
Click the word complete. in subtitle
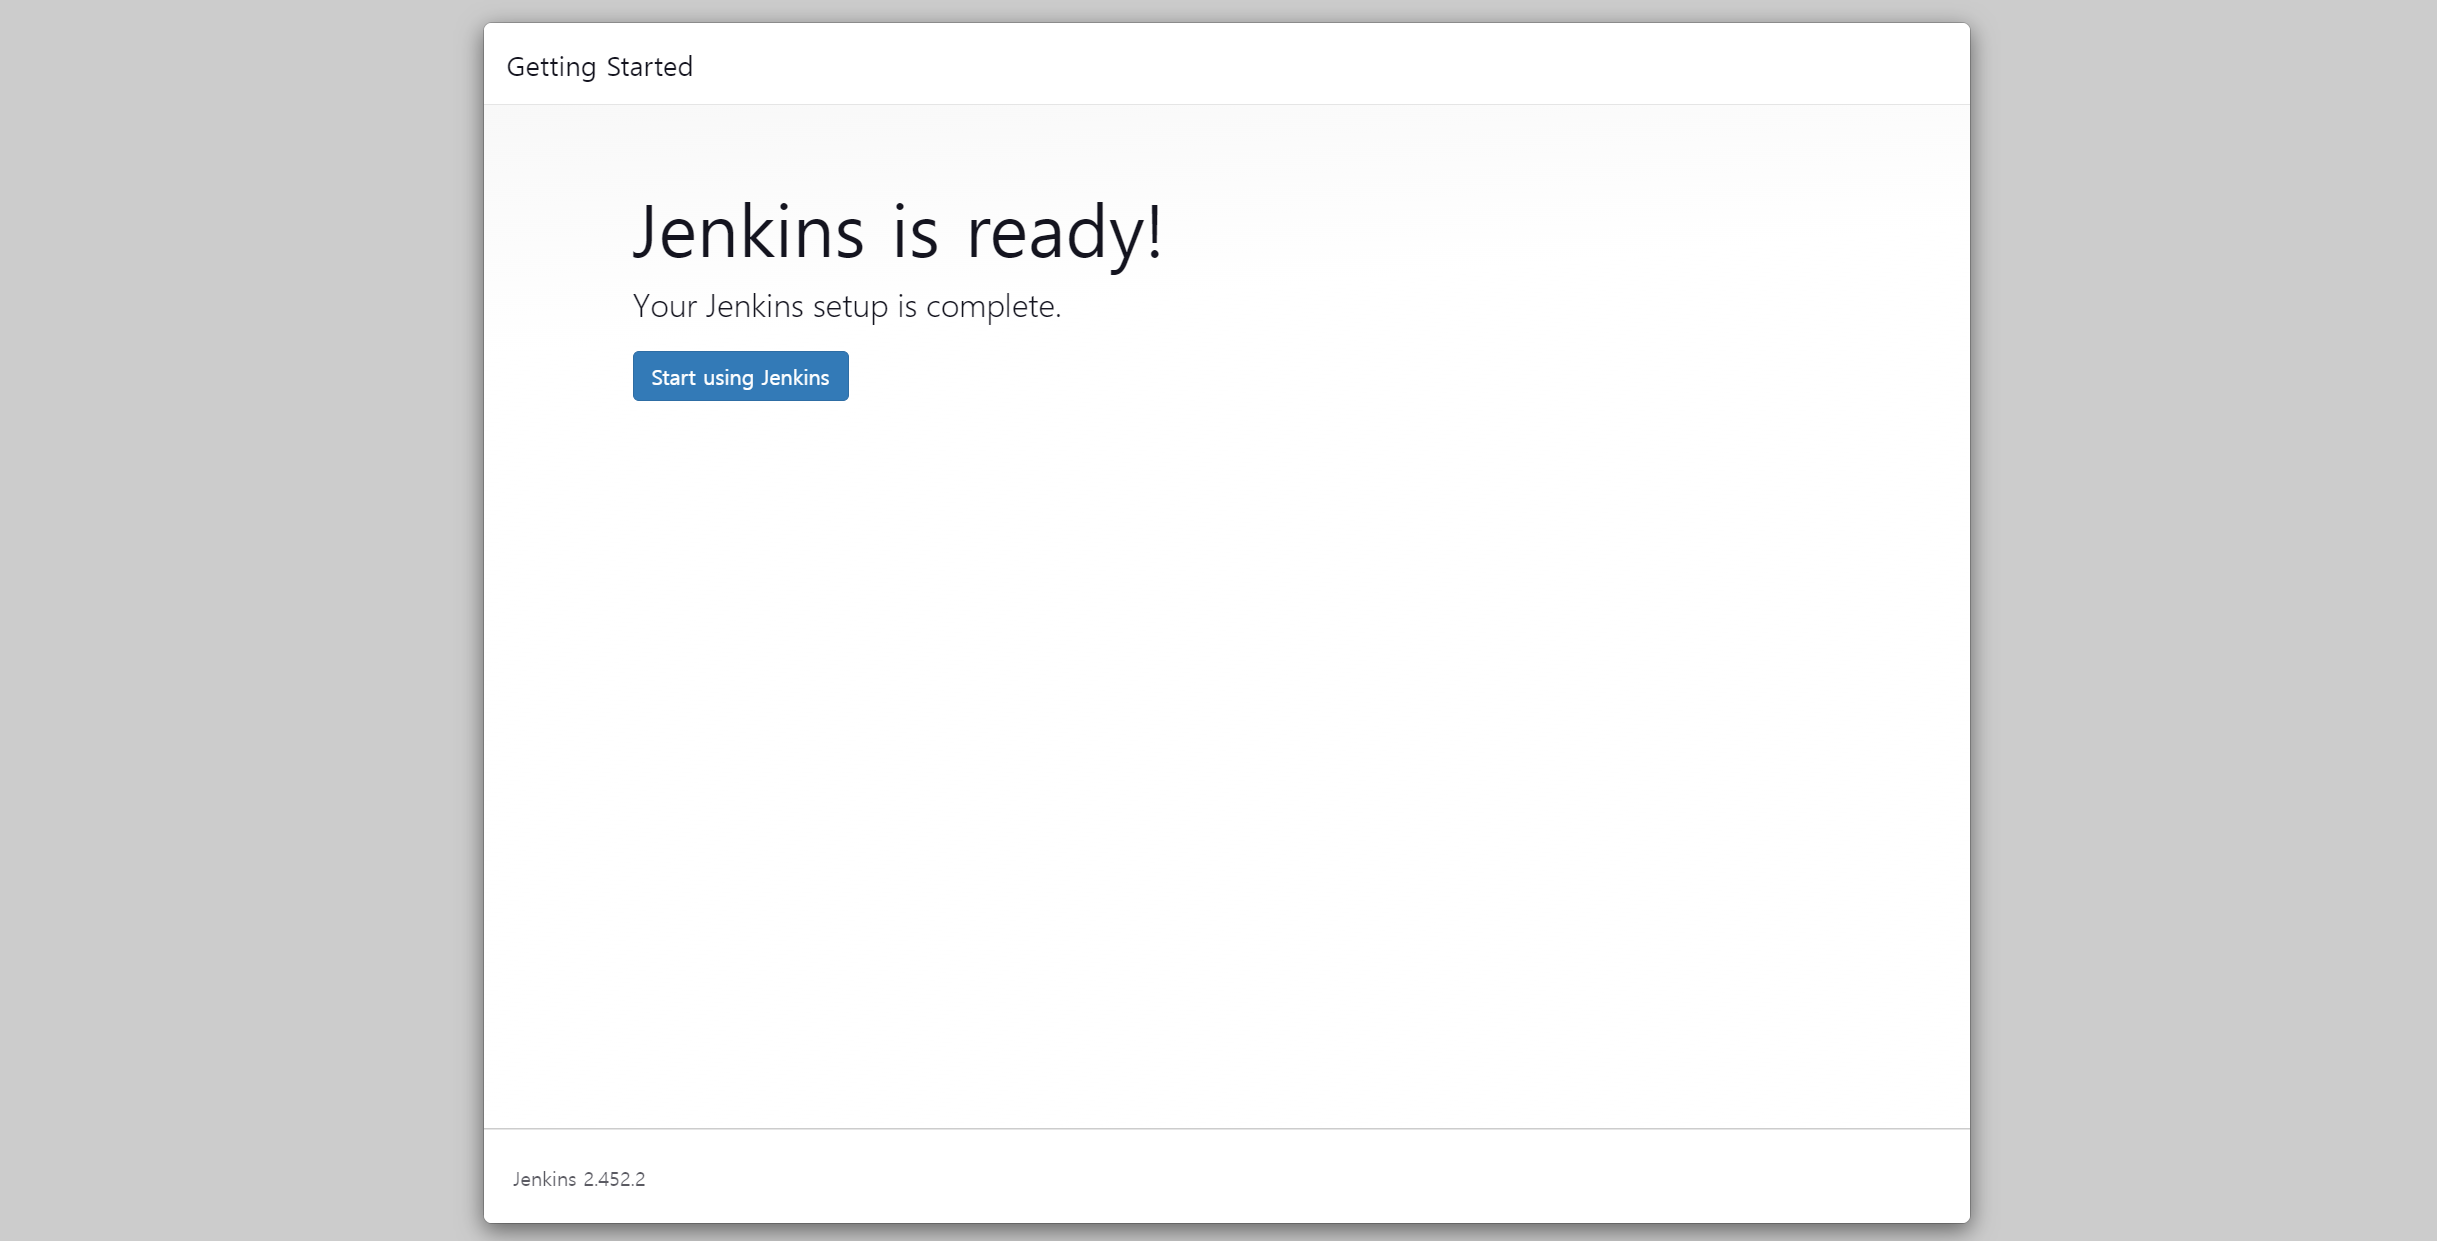tap(992, 306)
